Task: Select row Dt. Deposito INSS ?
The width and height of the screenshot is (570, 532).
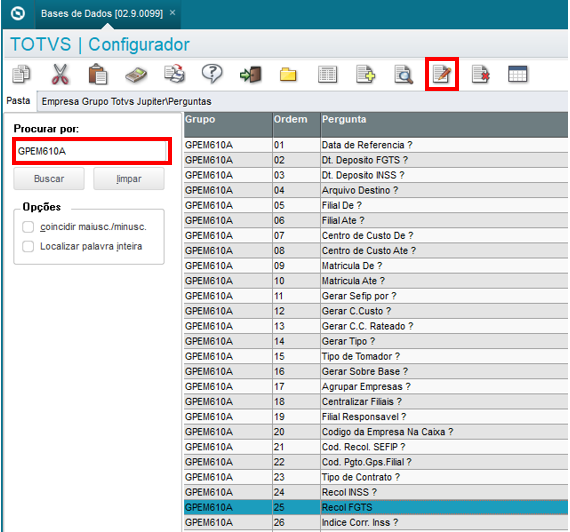Action: (x=376, y=175)
